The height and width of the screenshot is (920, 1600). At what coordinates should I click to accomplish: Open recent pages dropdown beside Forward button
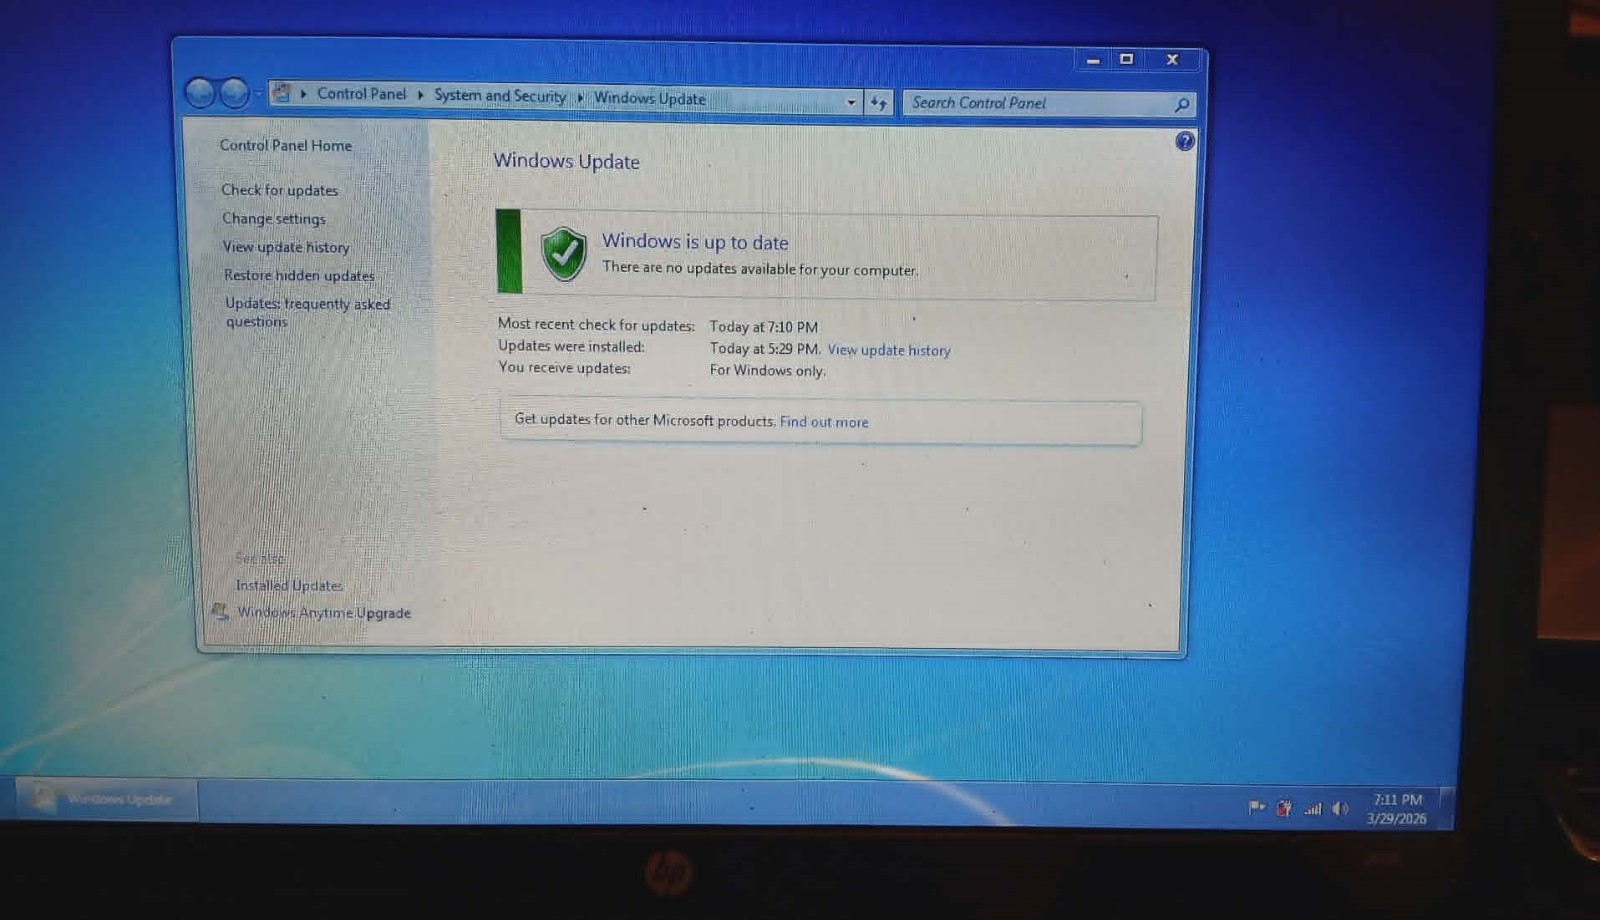click(x=258, y=94)
